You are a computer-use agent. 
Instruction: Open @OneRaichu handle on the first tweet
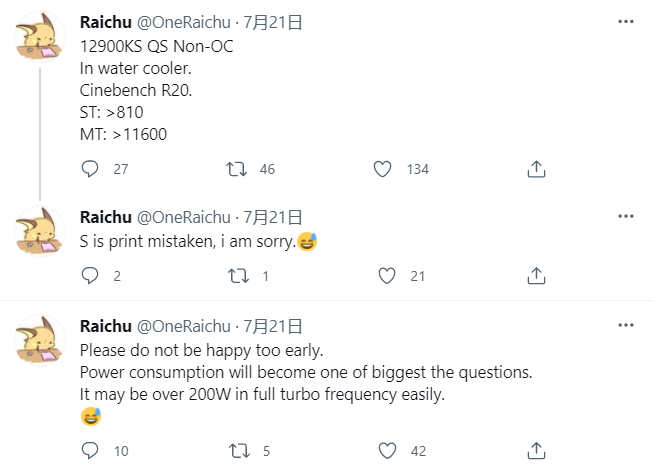click(184, 22)
